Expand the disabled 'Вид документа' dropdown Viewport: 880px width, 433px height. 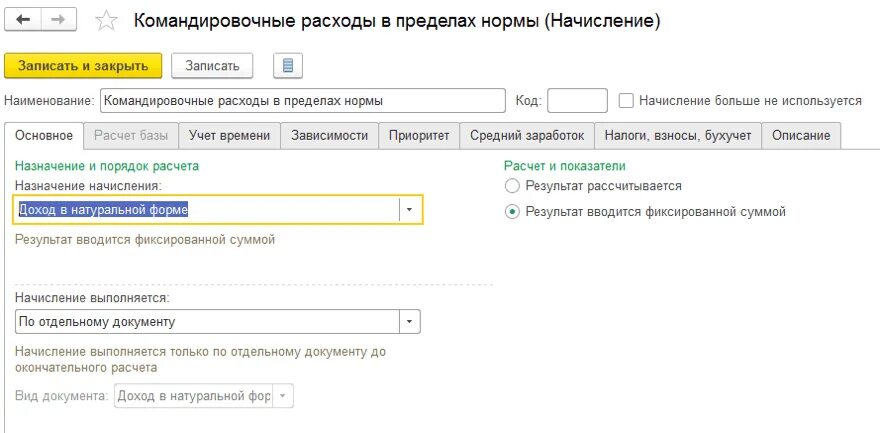click(x=283, y=396)
